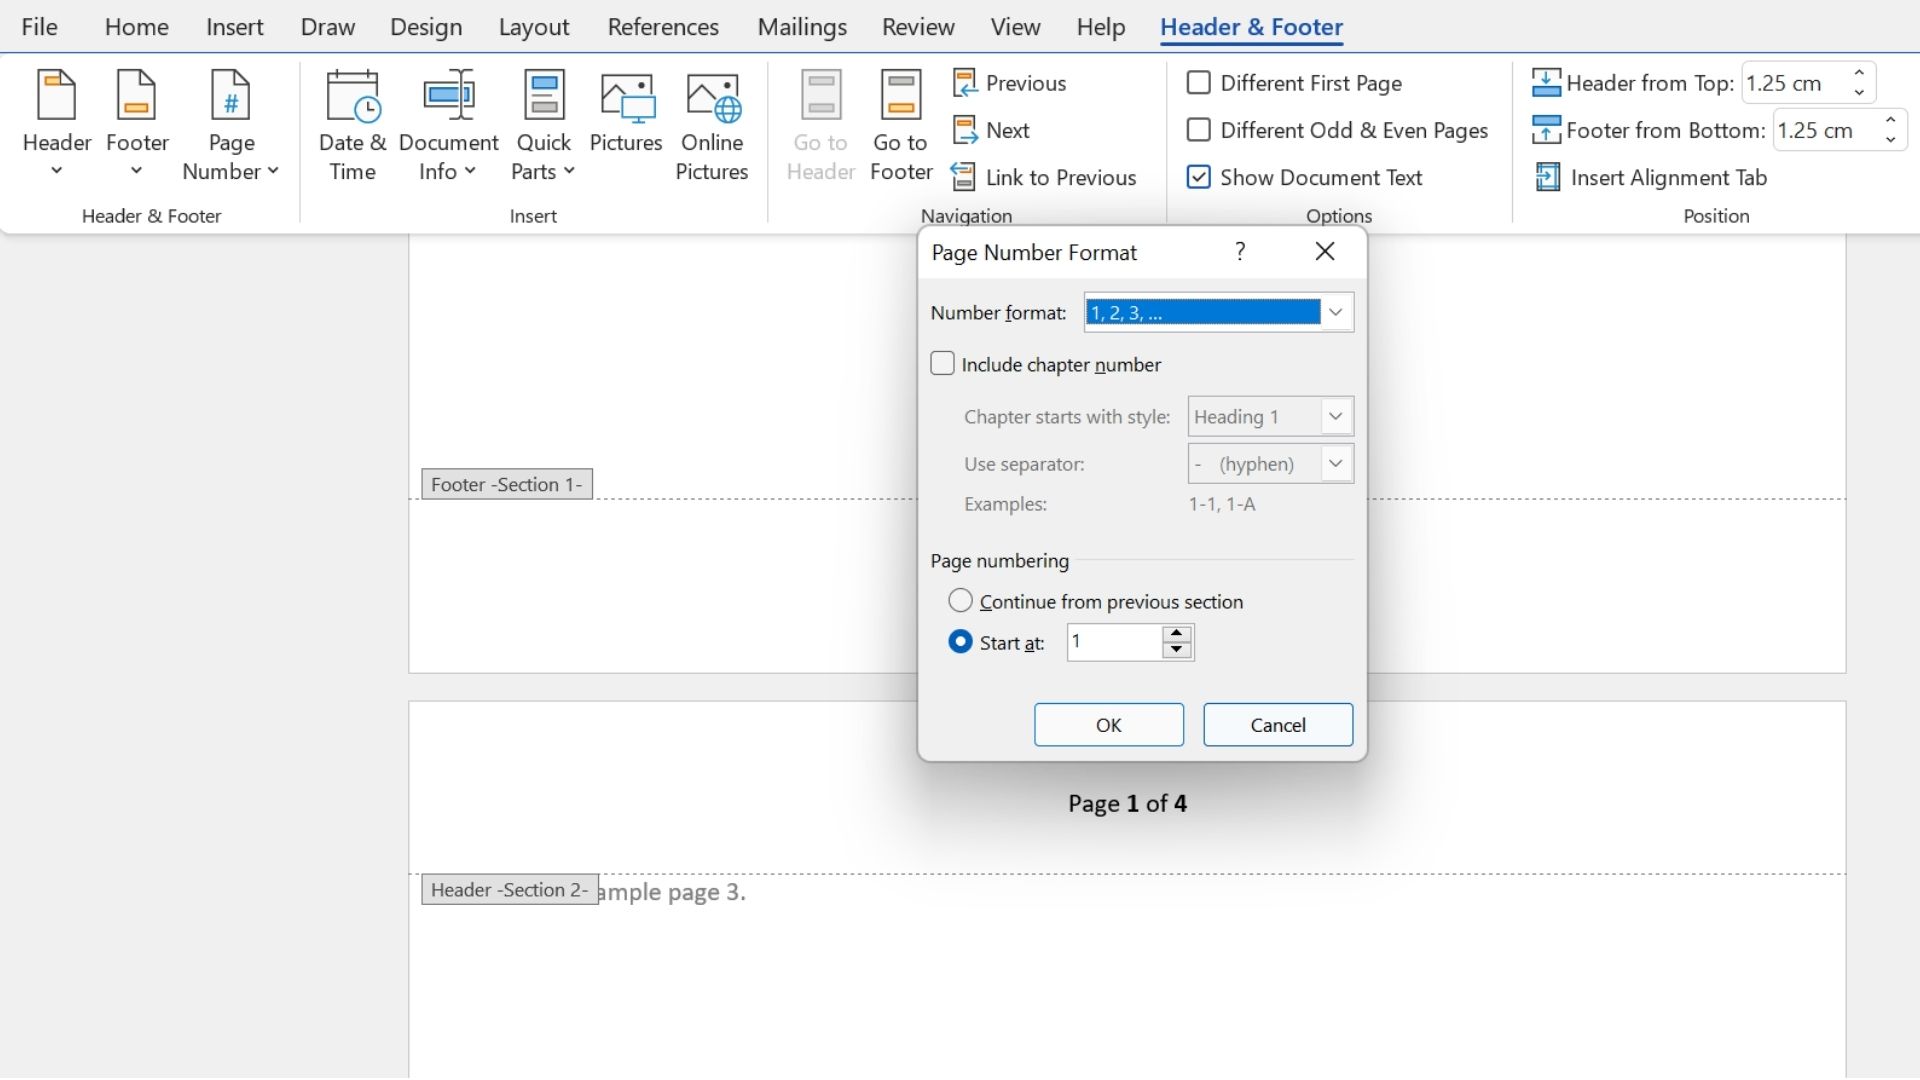Open the References menu

662,26
